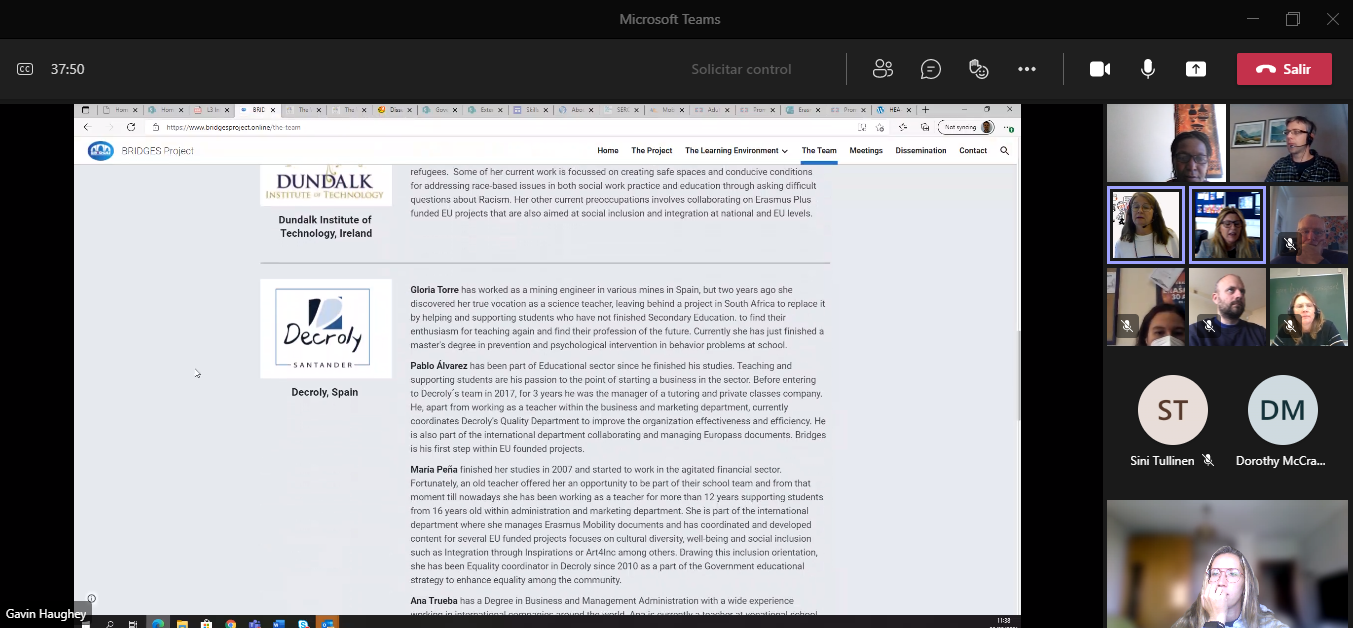Open the more actions ellipsis menu

(1027, 69)
